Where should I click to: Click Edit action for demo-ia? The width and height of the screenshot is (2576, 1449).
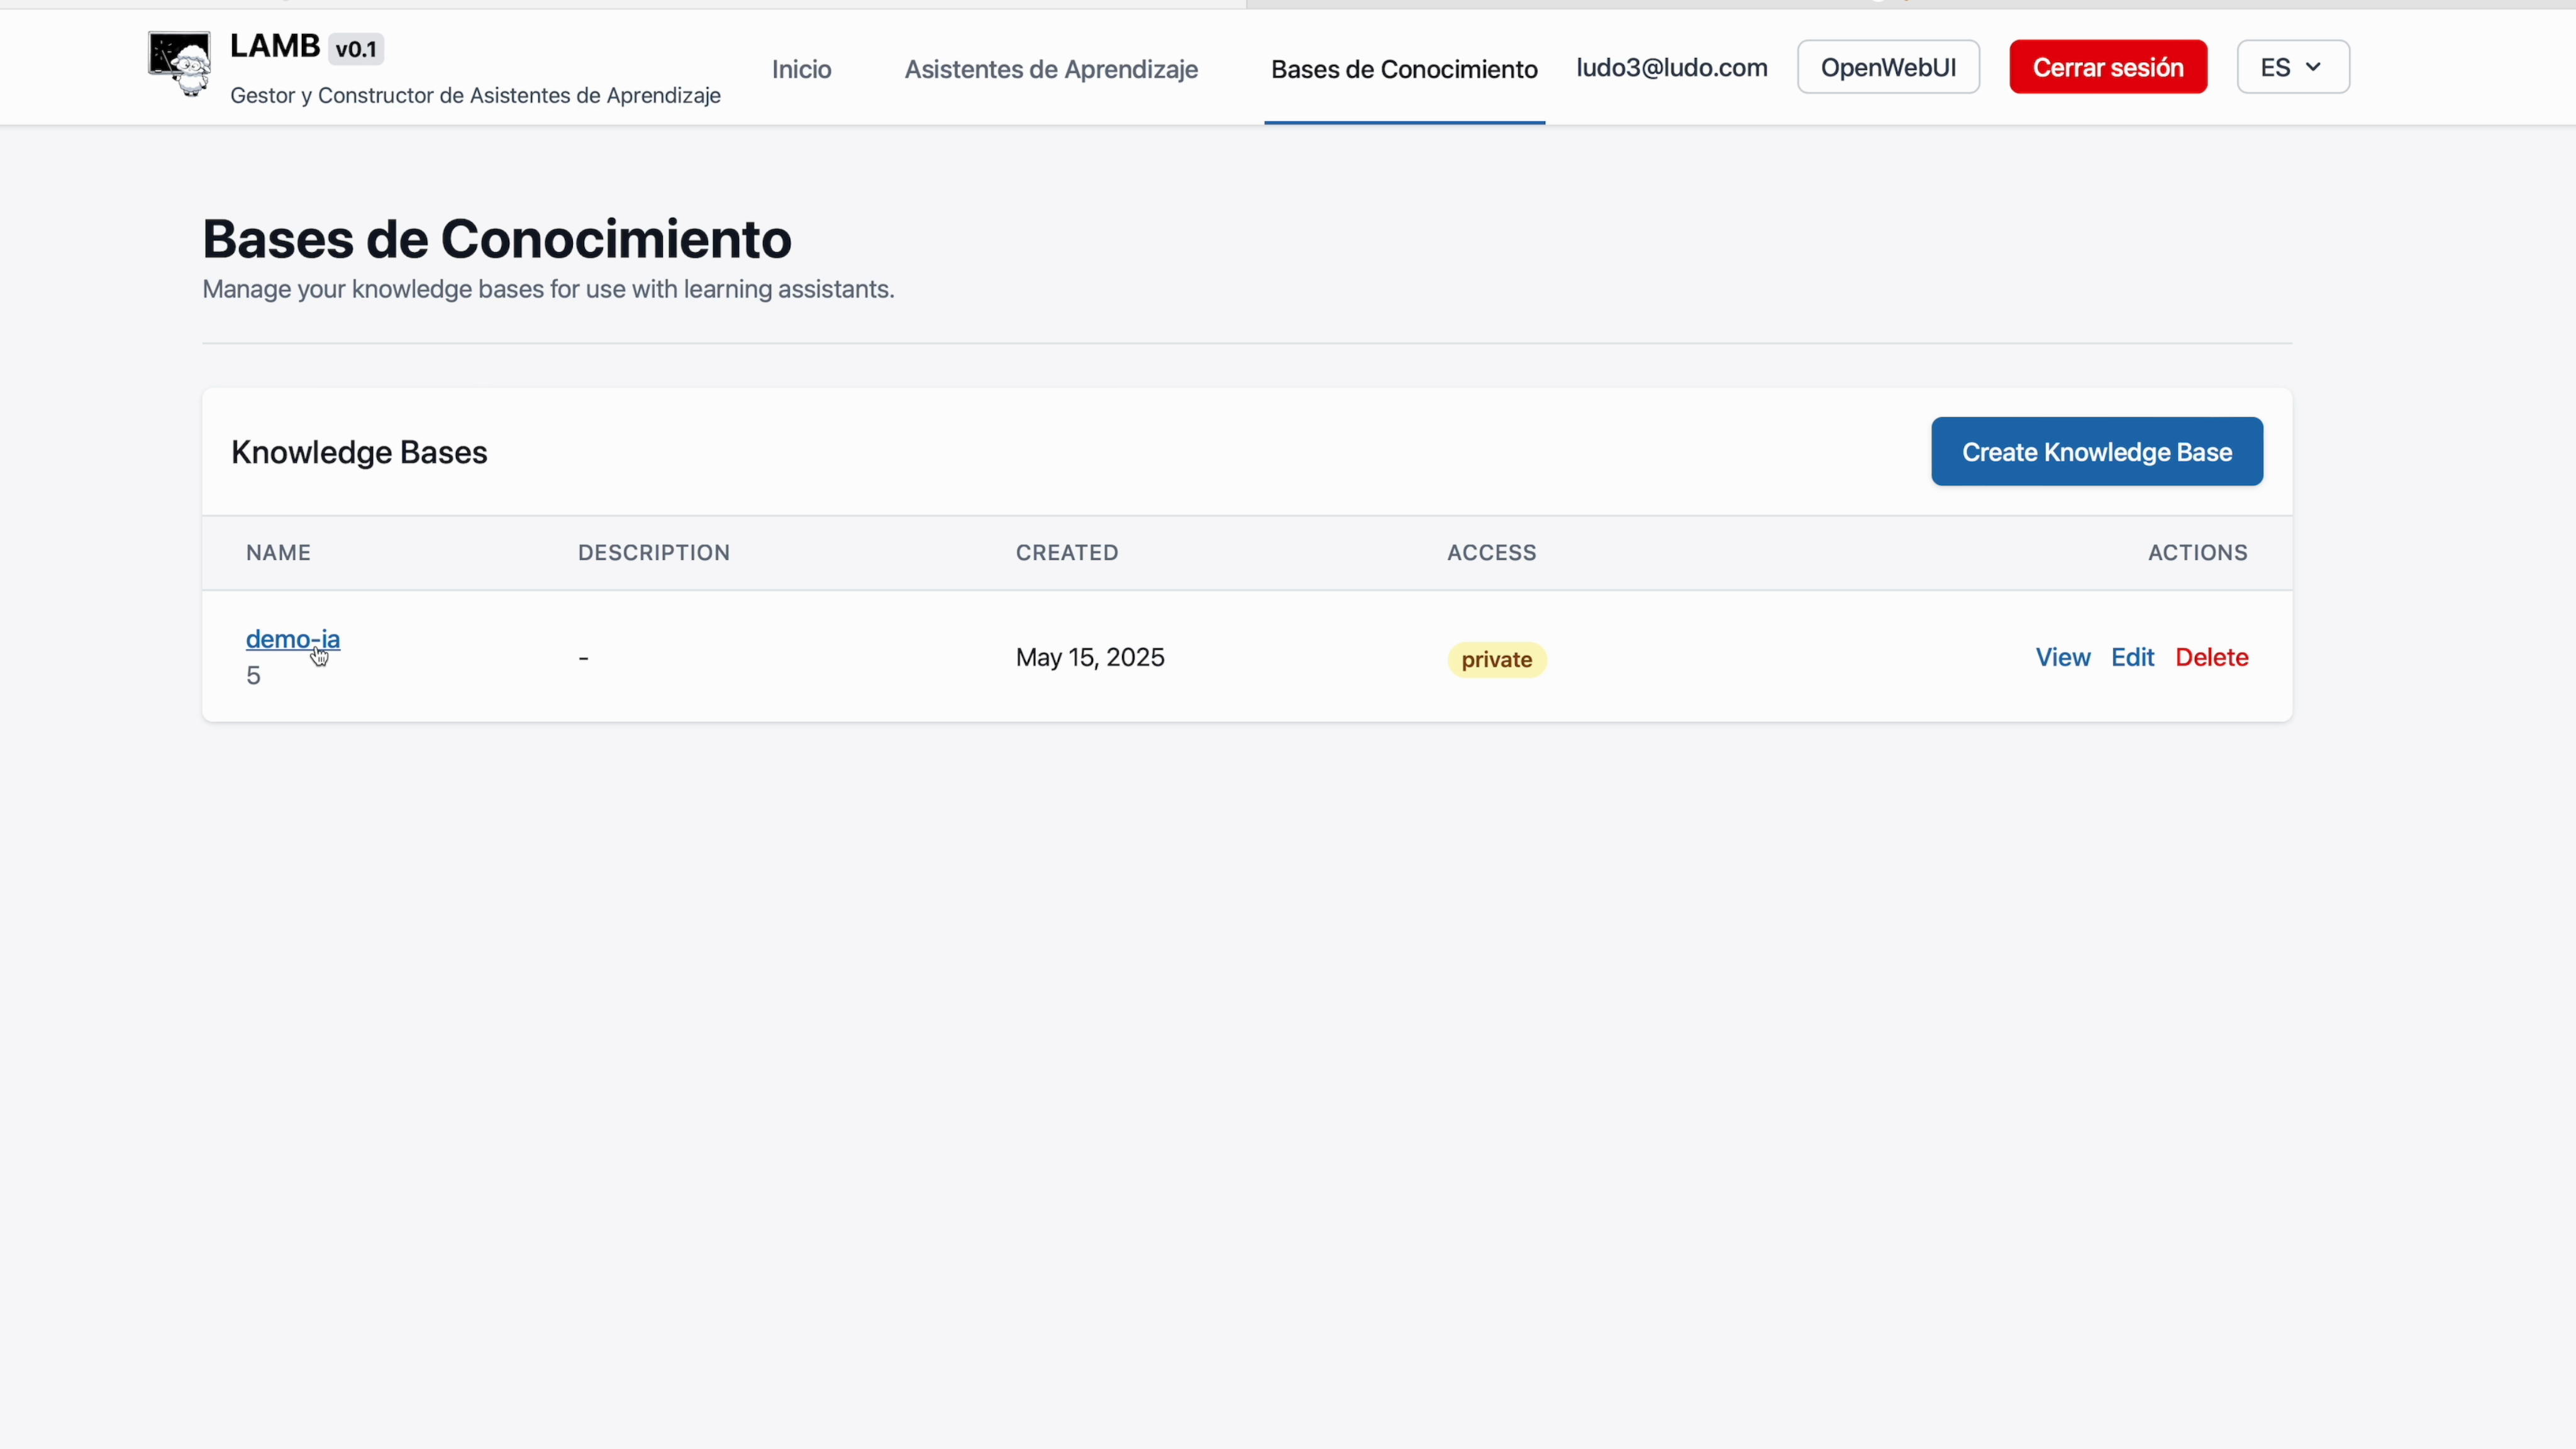2132,657
